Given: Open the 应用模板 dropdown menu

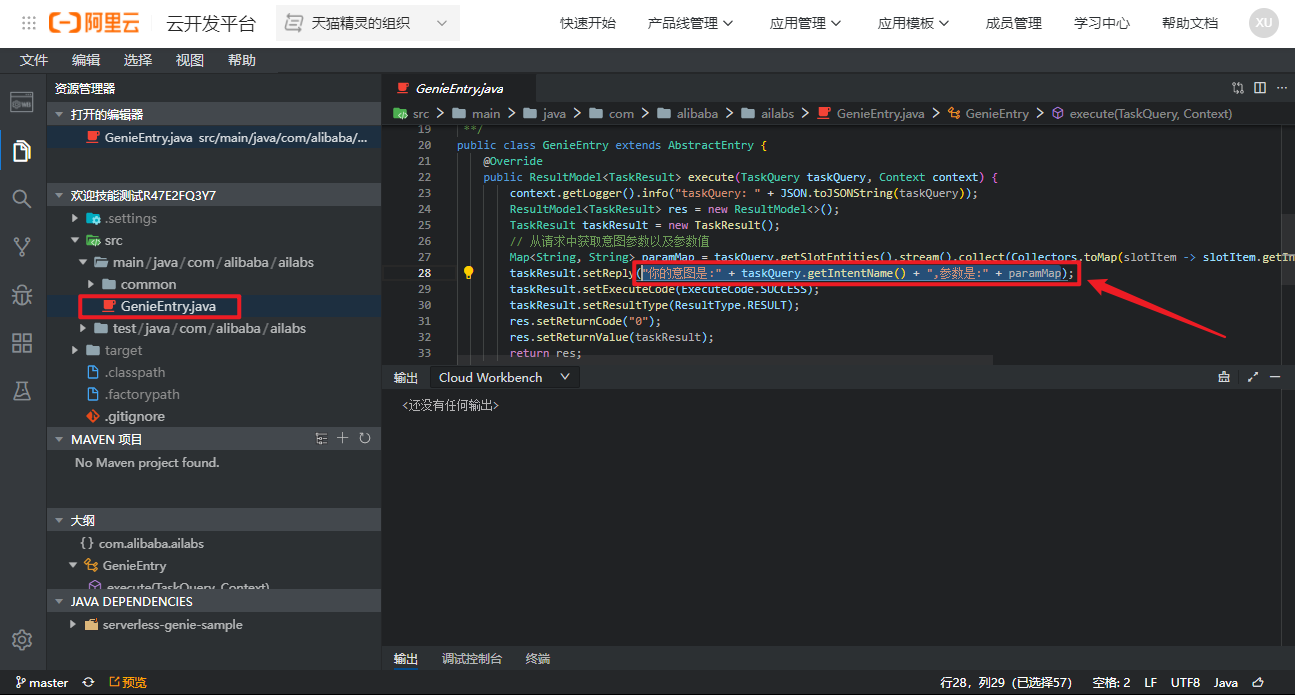Looking at the screenshot, I should coord(915,23).
